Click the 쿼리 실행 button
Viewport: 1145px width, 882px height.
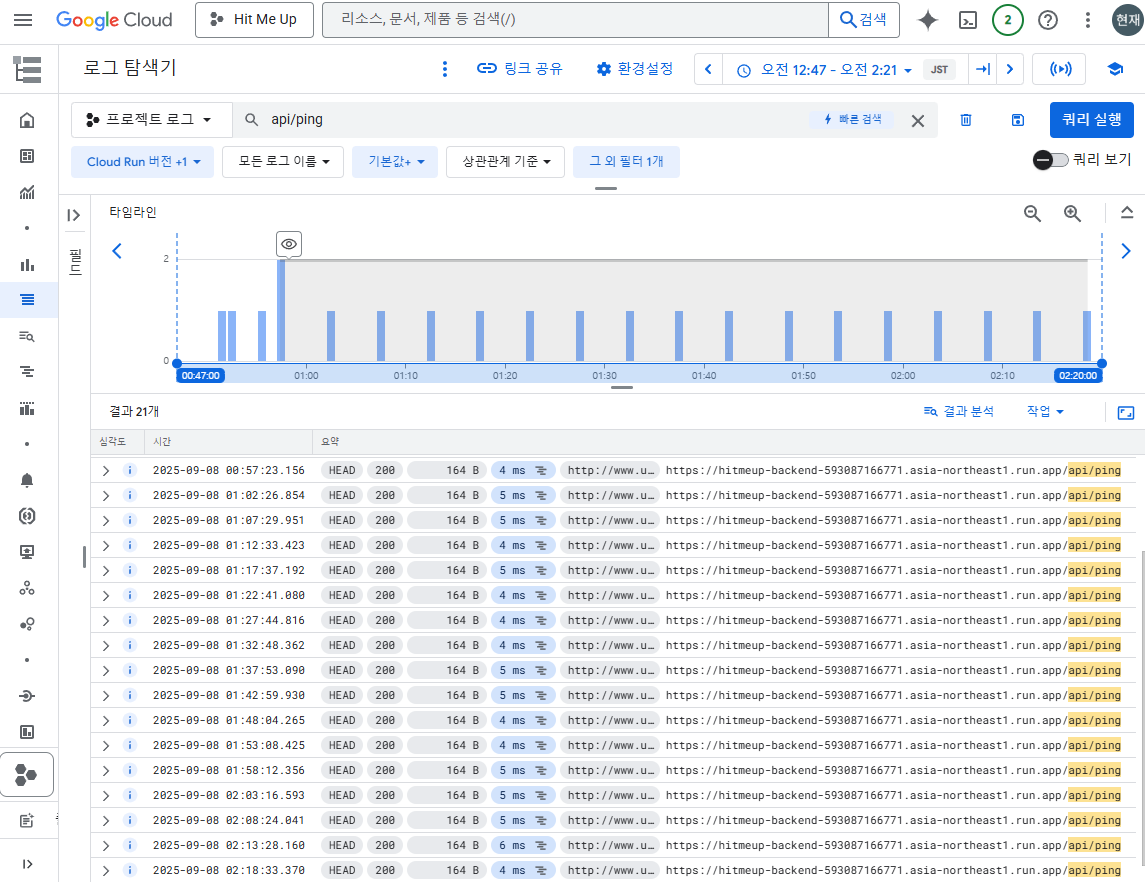tap(1091, 119)
